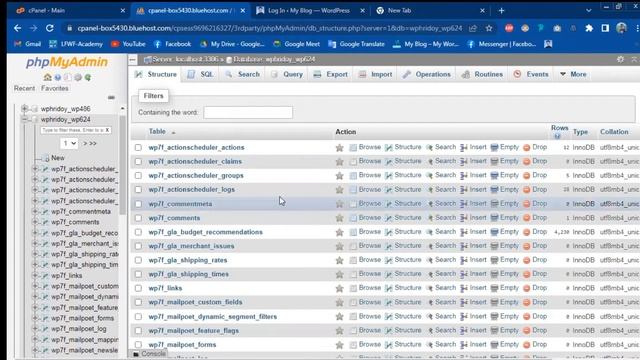
Task: Browse the wp7f_actionscheduler_actions table
Action: 365,147
